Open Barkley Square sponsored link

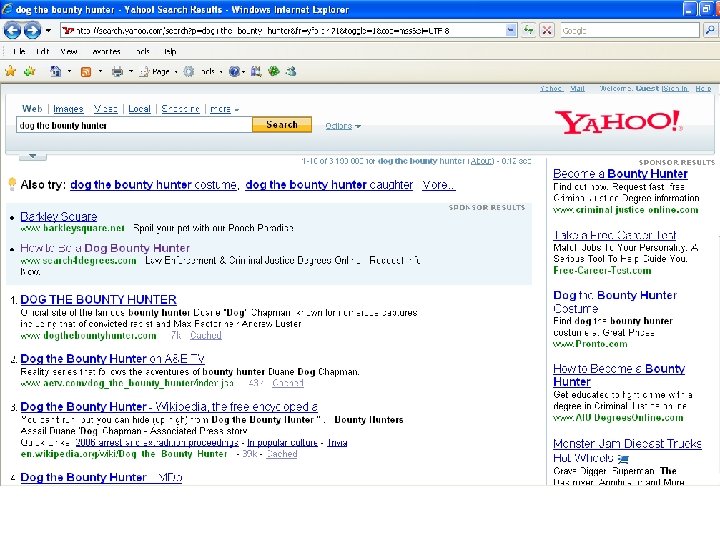click(59, 216)
